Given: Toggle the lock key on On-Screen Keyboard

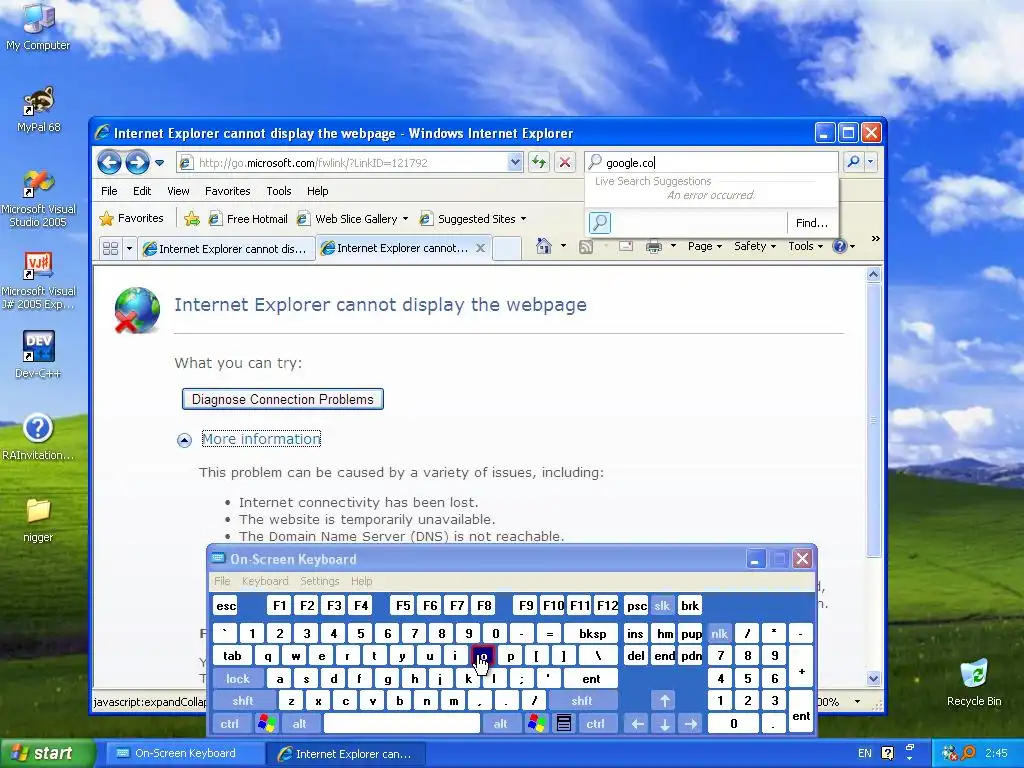Looking at the screenshot, I should point(238,679).
